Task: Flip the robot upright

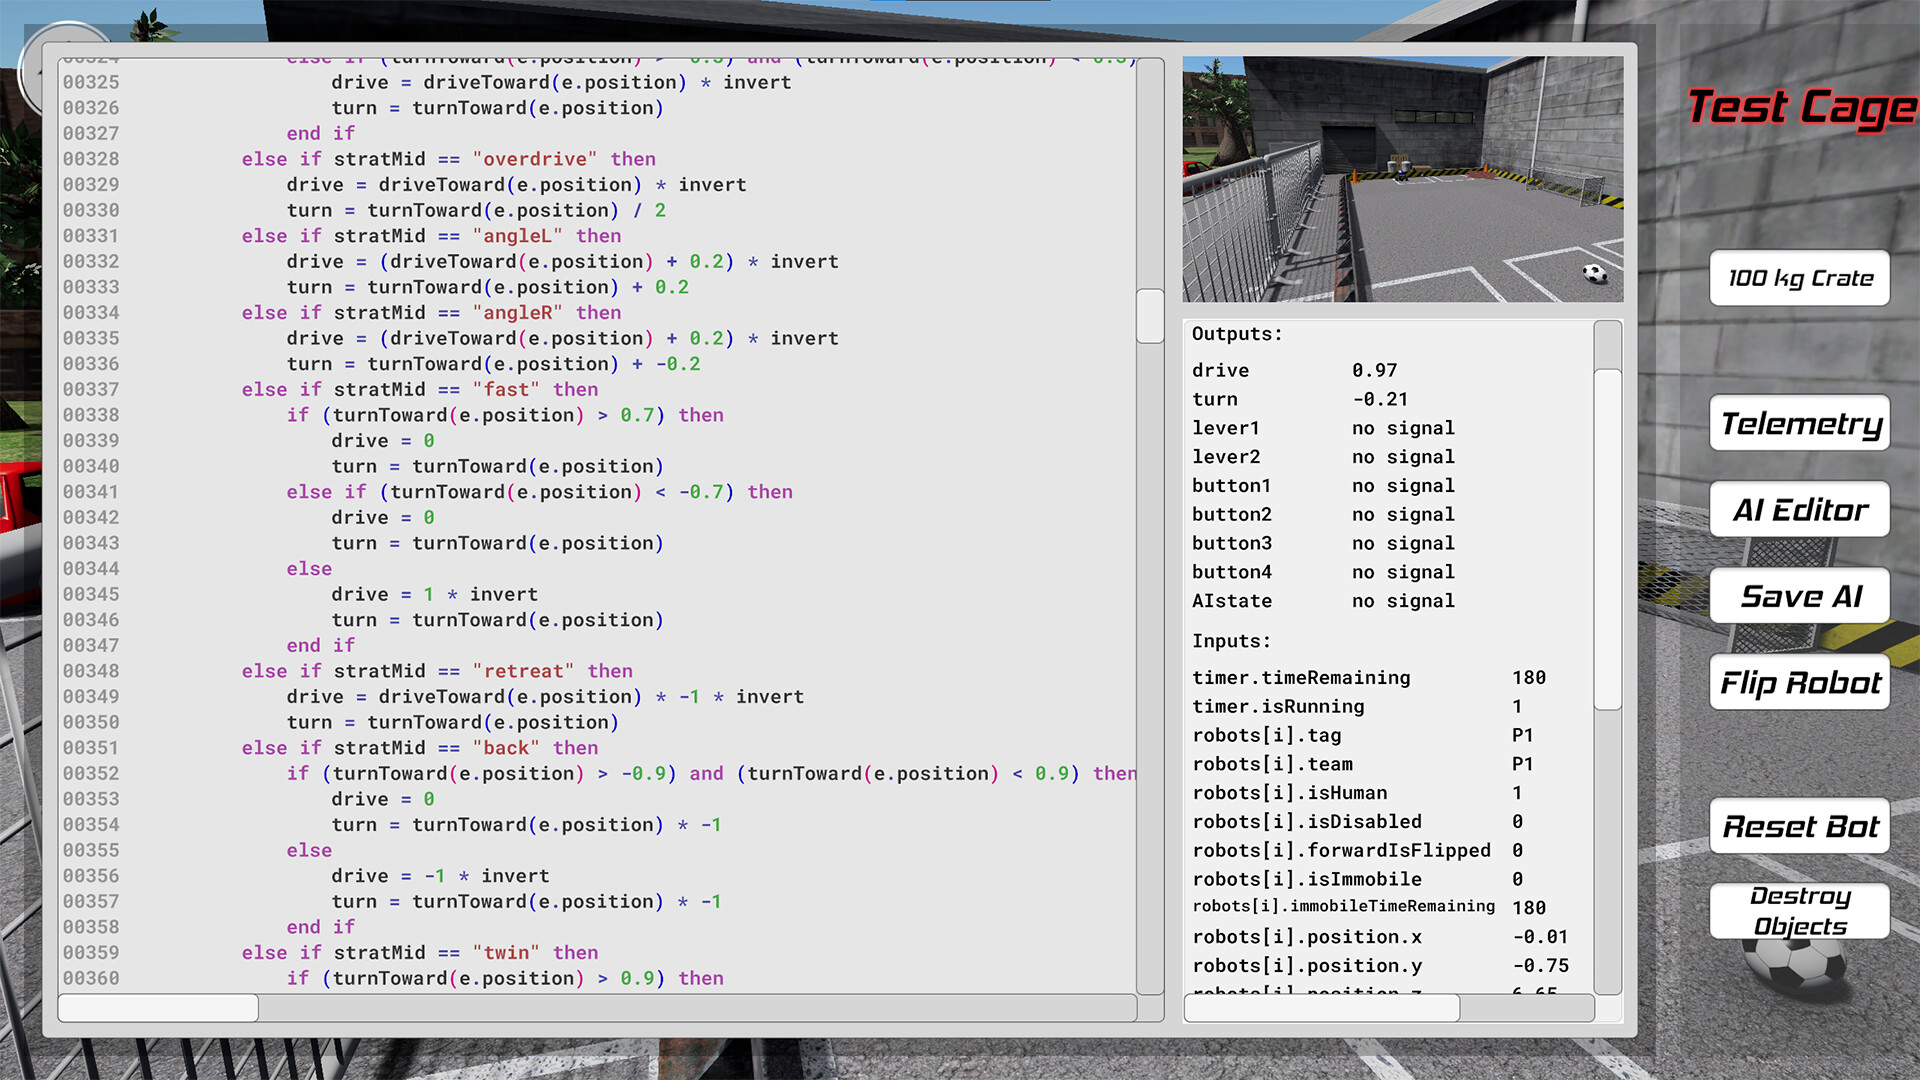Action: pos(1799,683)
